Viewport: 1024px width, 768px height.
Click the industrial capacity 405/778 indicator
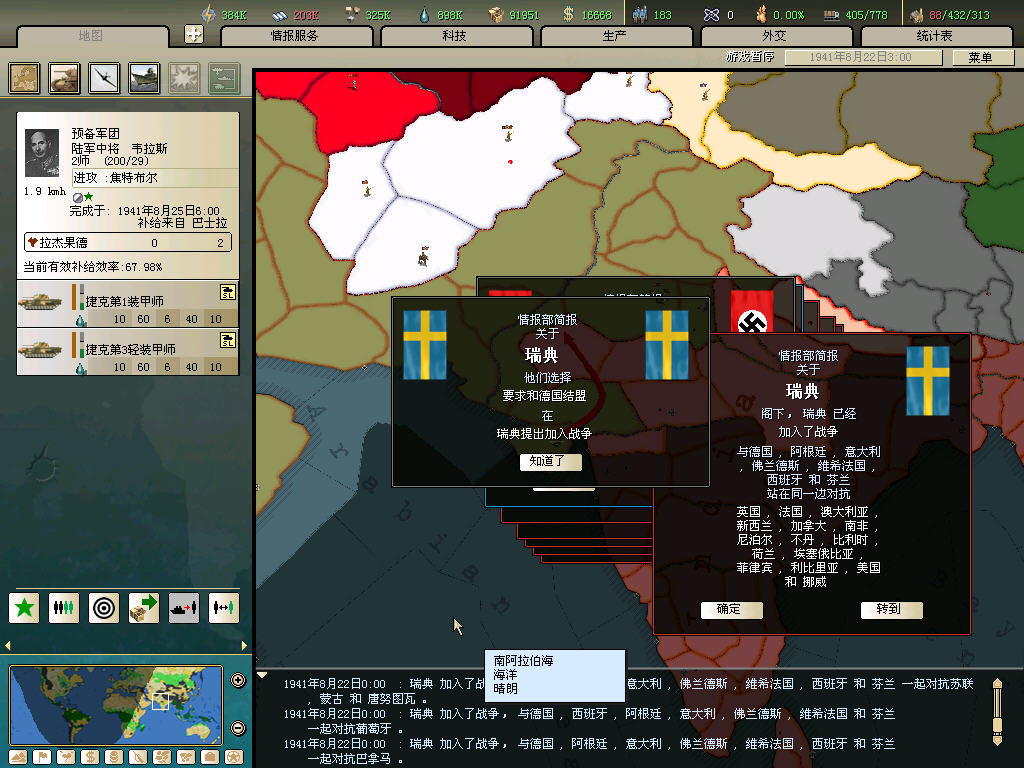(x=856, y=14)
